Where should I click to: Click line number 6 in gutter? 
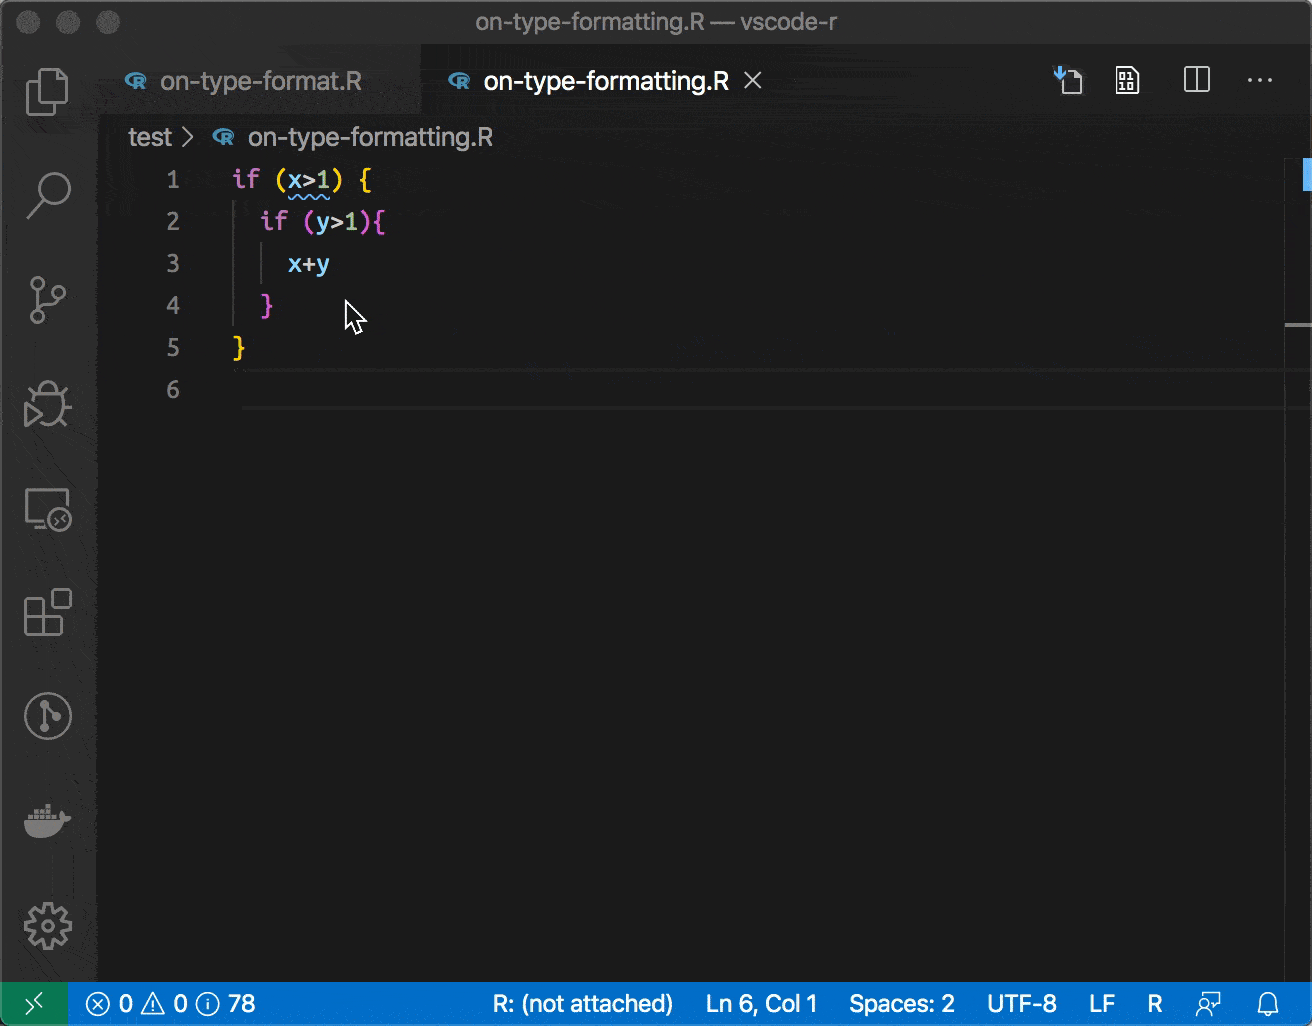[173, 389]
